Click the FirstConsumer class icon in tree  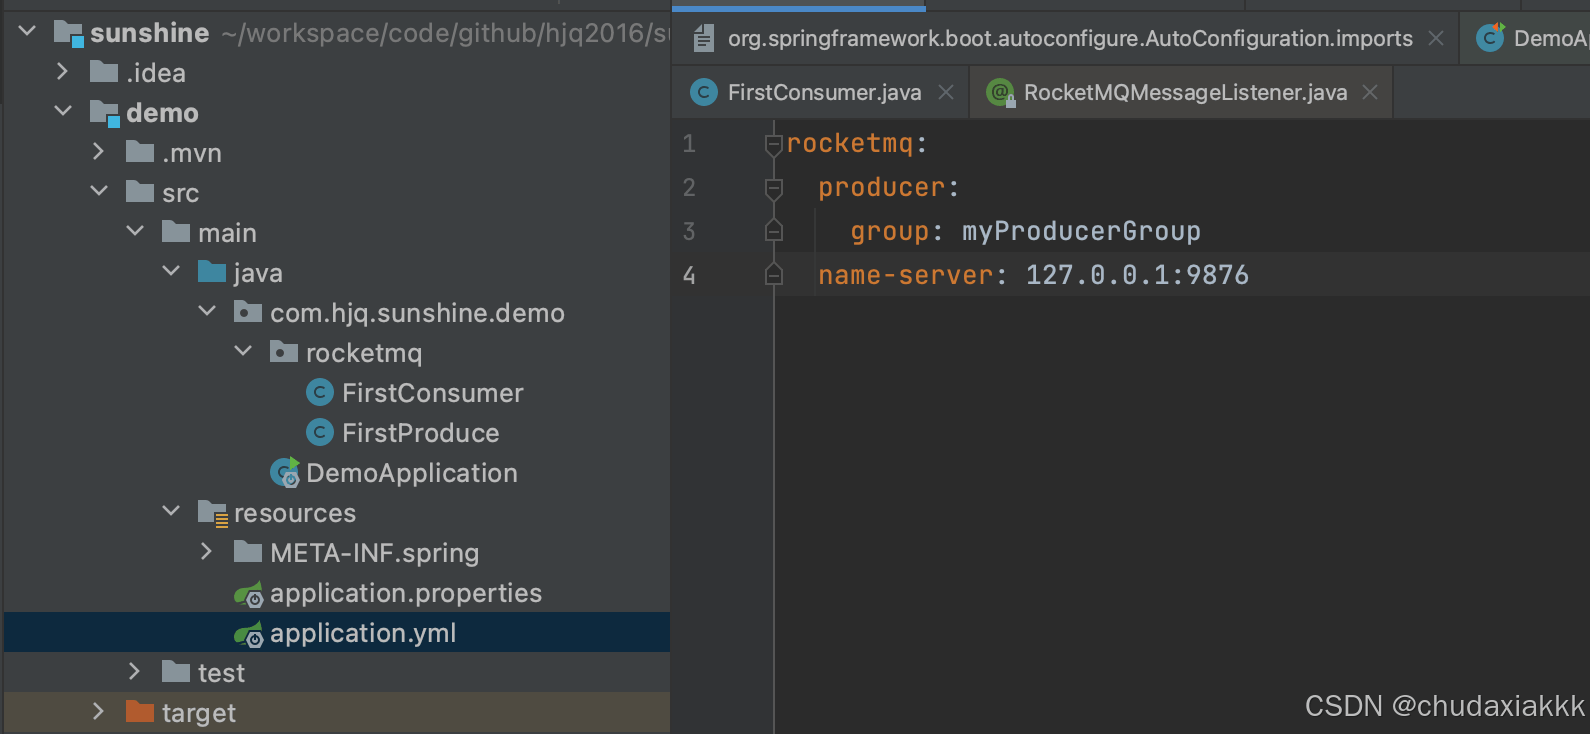[x=319, y=393]
